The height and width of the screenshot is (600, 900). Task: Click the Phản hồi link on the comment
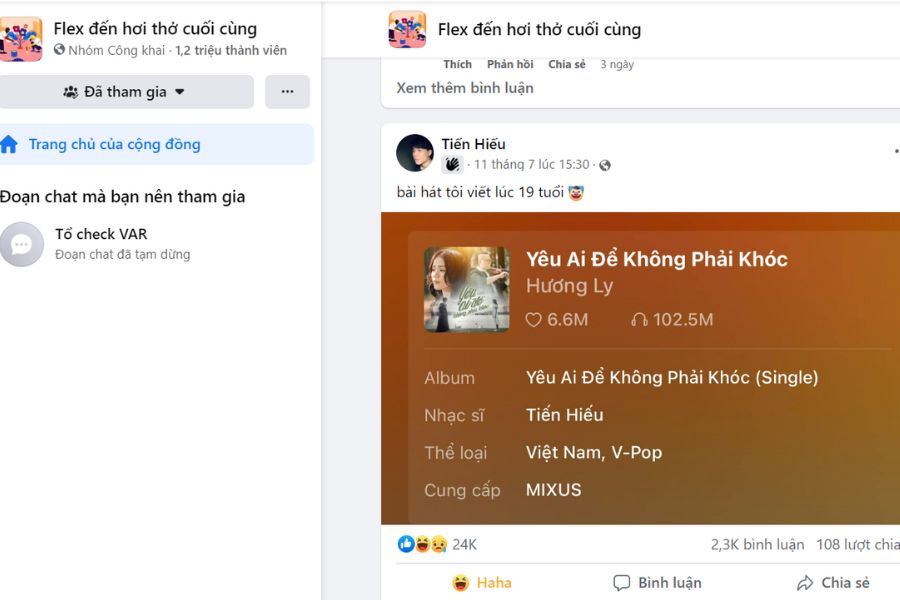(x=510, y=64)
